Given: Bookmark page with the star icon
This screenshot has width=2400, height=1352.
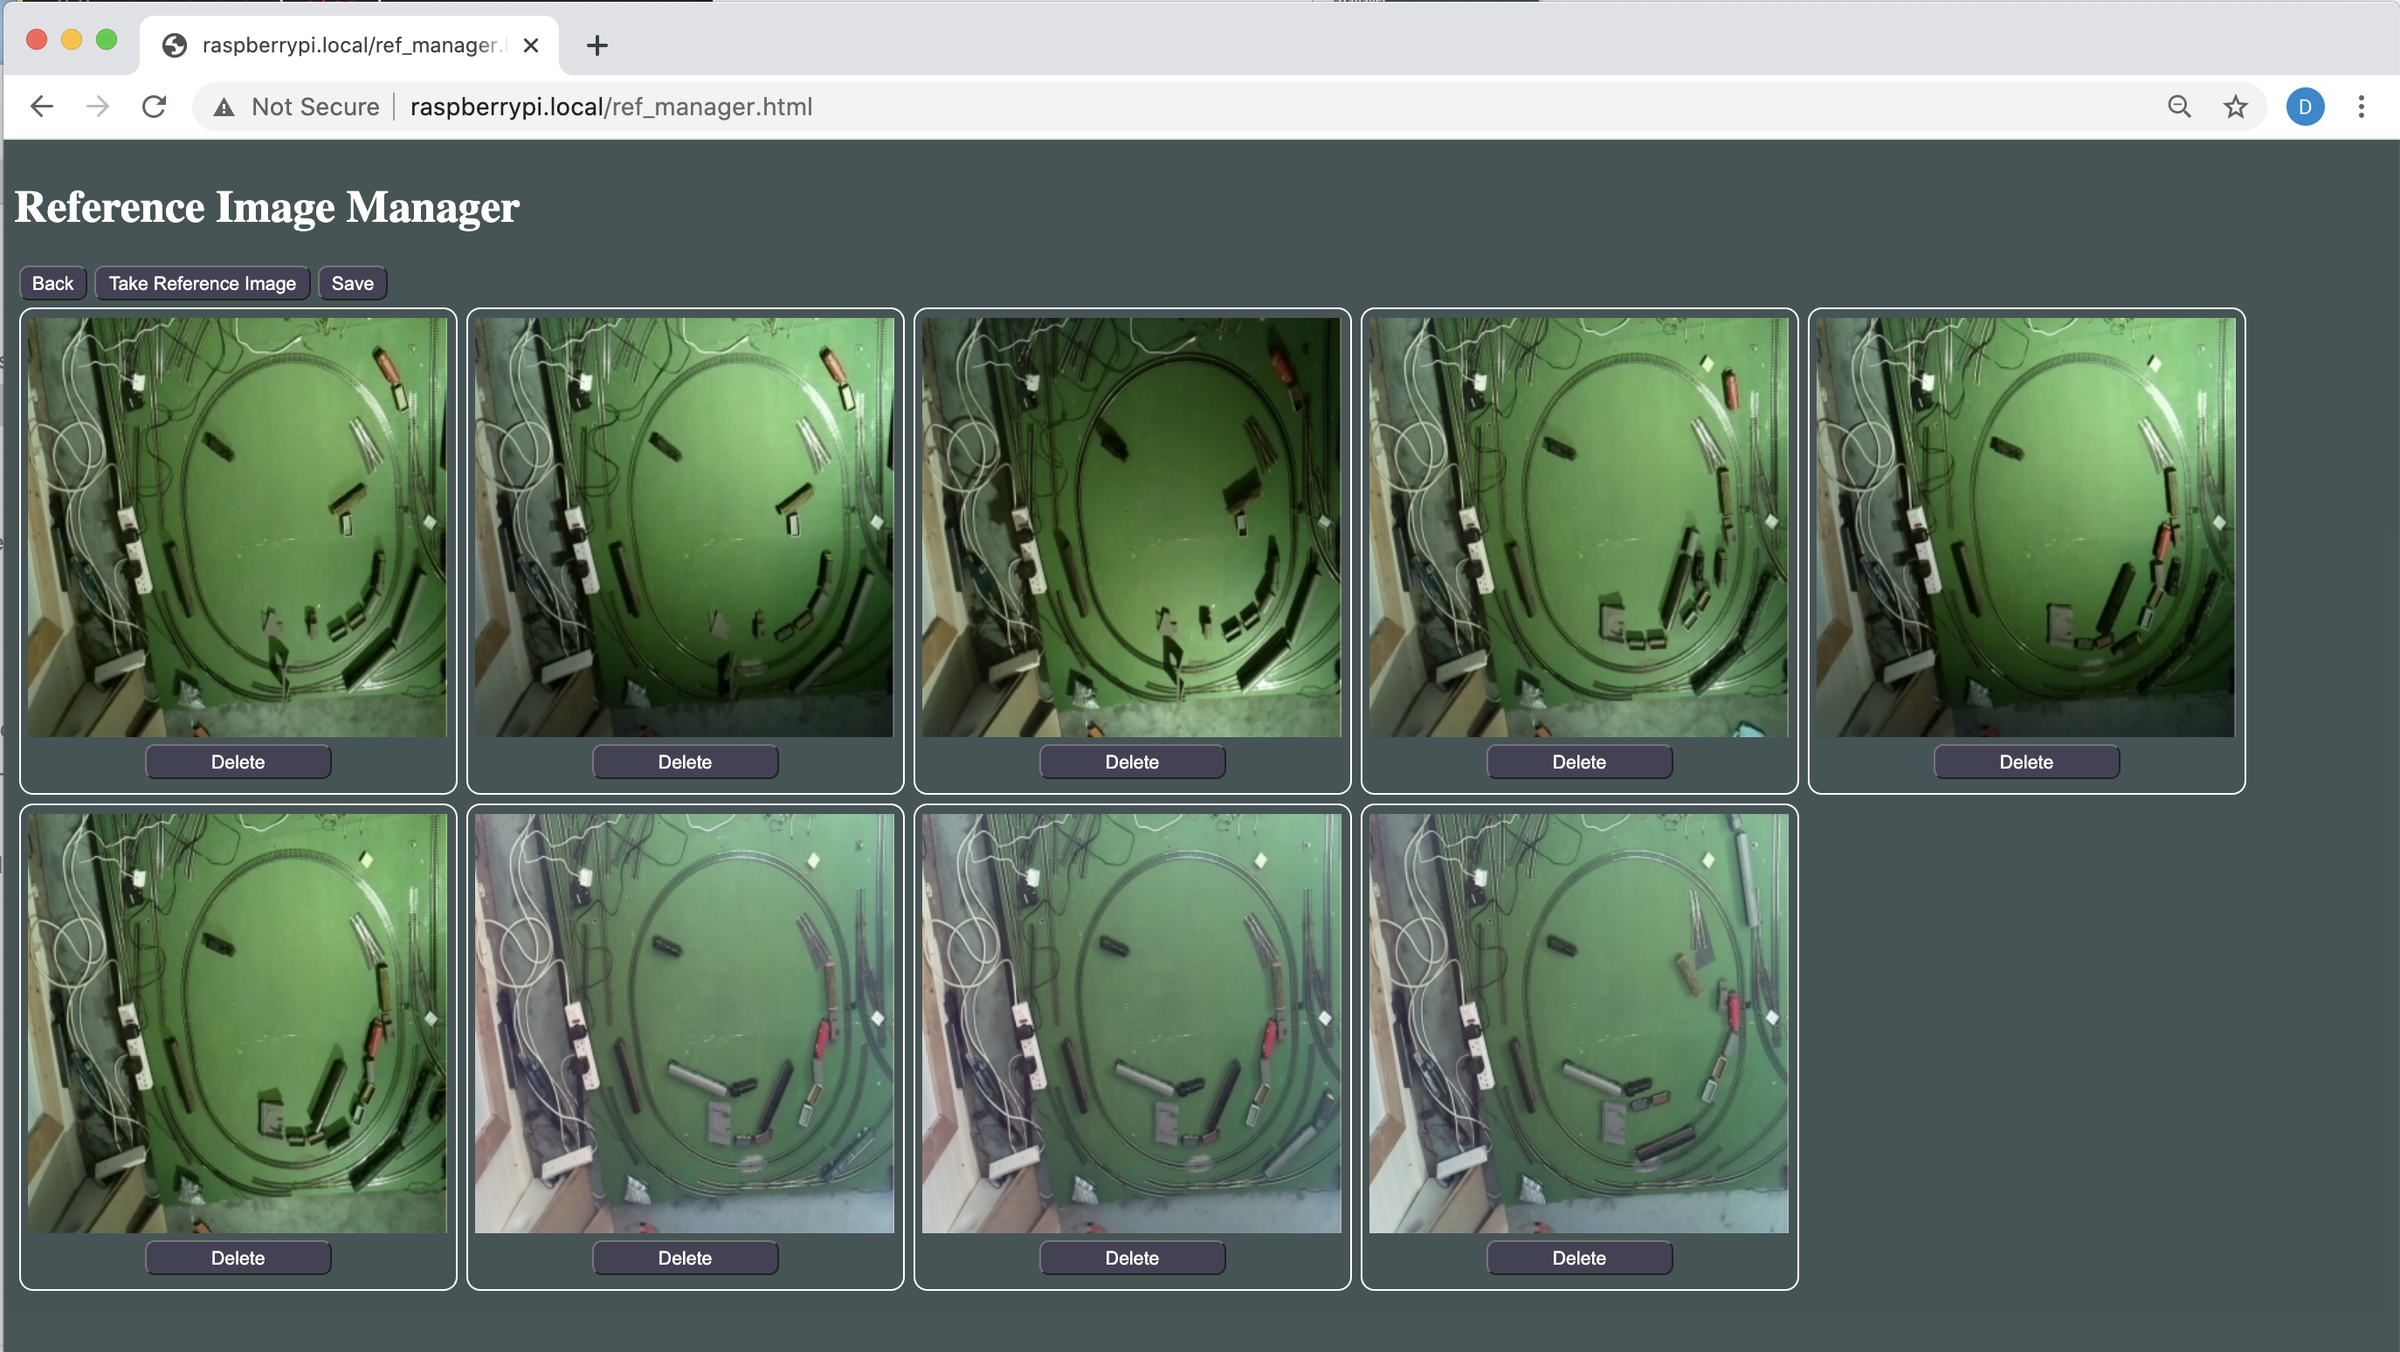Looking at the screenshot, I should click(x=2235, y=107).
